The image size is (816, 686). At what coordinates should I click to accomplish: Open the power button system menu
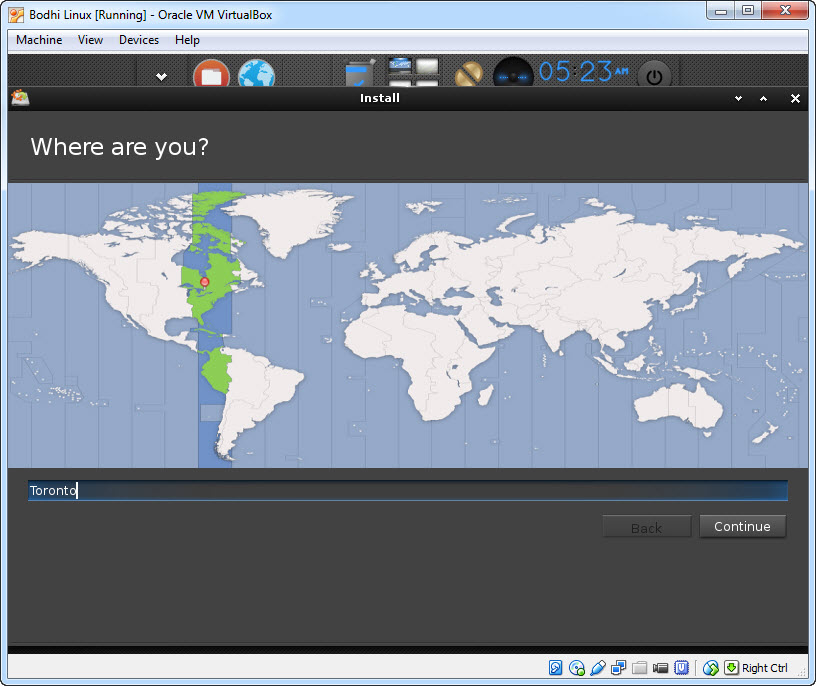654,75
